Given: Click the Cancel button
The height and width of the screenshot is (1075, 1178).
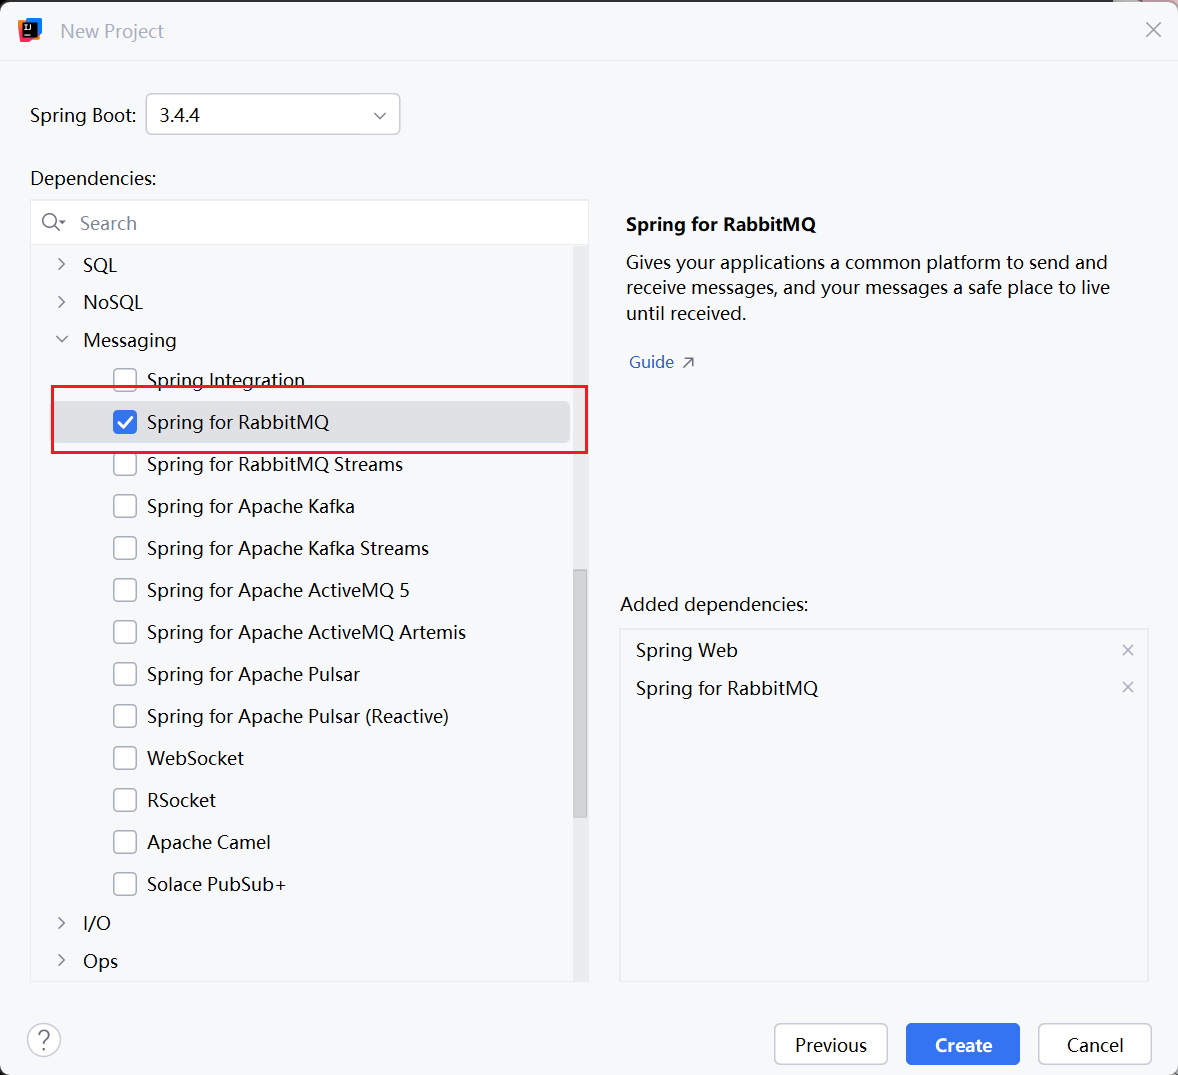Looking at the screenshot, I should [1095, 1044].
